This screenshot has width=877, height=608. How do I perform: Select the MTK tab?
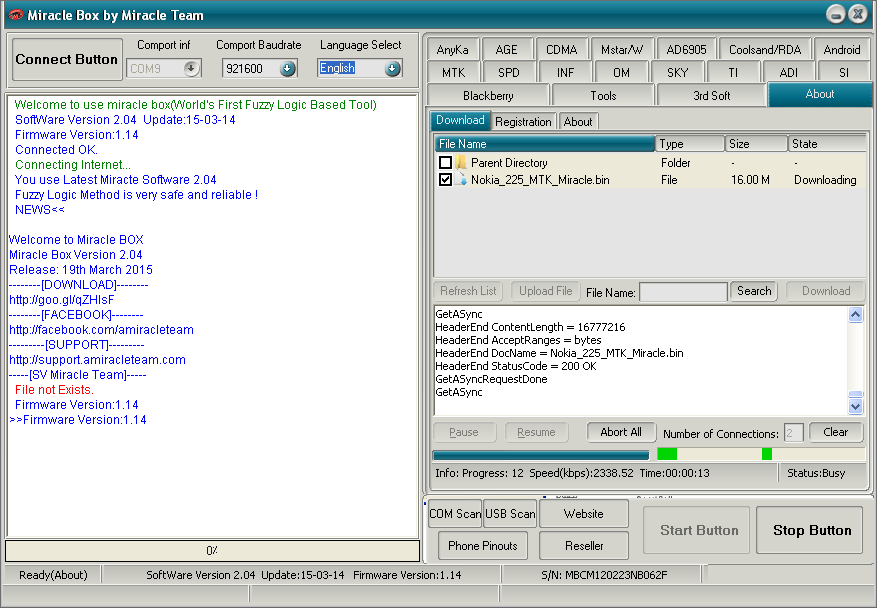454,73
